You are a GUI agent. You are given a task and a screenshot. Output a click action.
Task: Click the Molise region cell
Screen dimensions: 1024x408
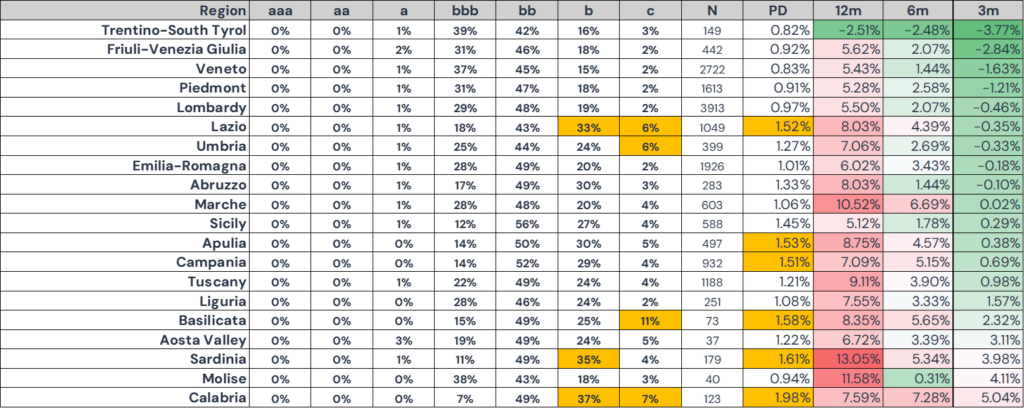(125, 379)
